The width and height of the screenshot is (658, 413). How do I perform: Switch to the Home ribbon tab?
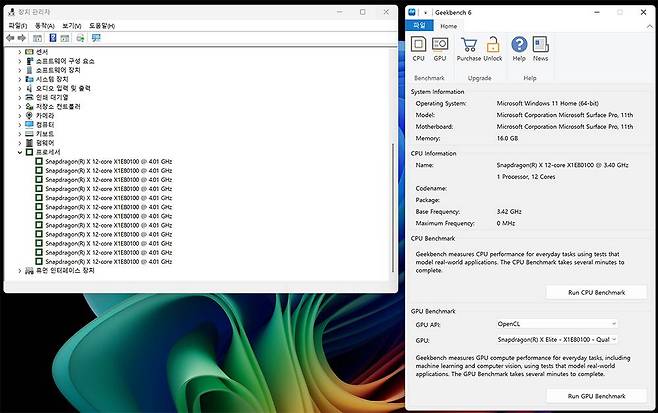pos(449,26)
